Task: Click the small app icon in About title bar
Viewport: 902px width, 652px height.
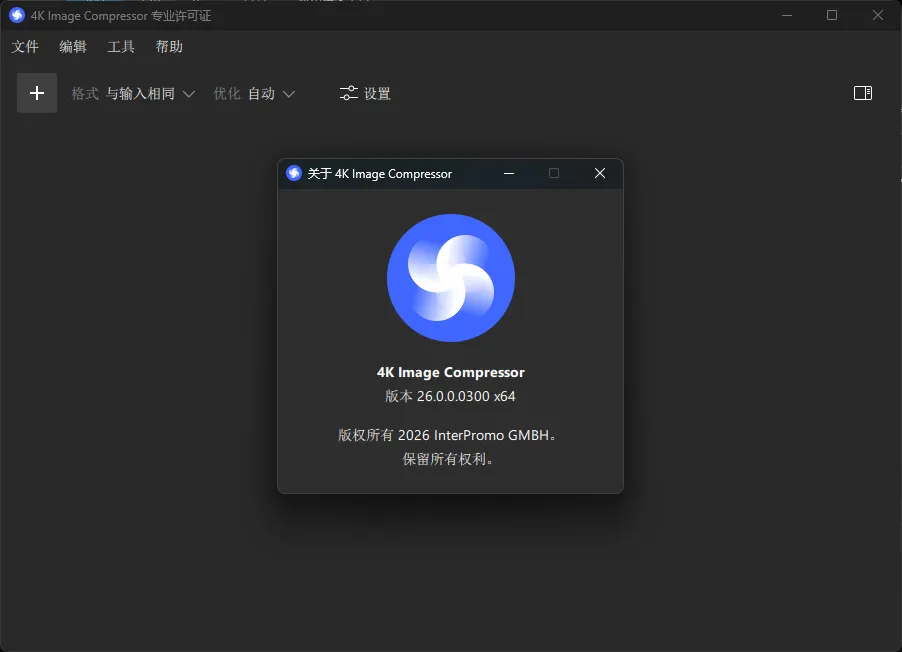Action: pyautogui.click(x=294, y=173)
